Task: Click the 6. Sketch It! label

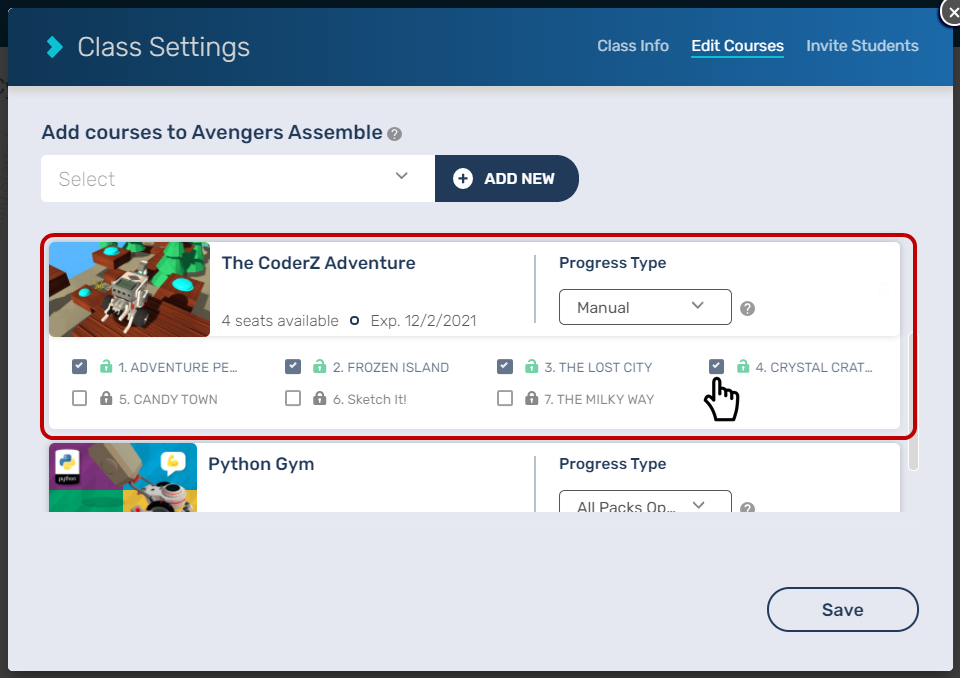Action: click(x=370, y=399)
